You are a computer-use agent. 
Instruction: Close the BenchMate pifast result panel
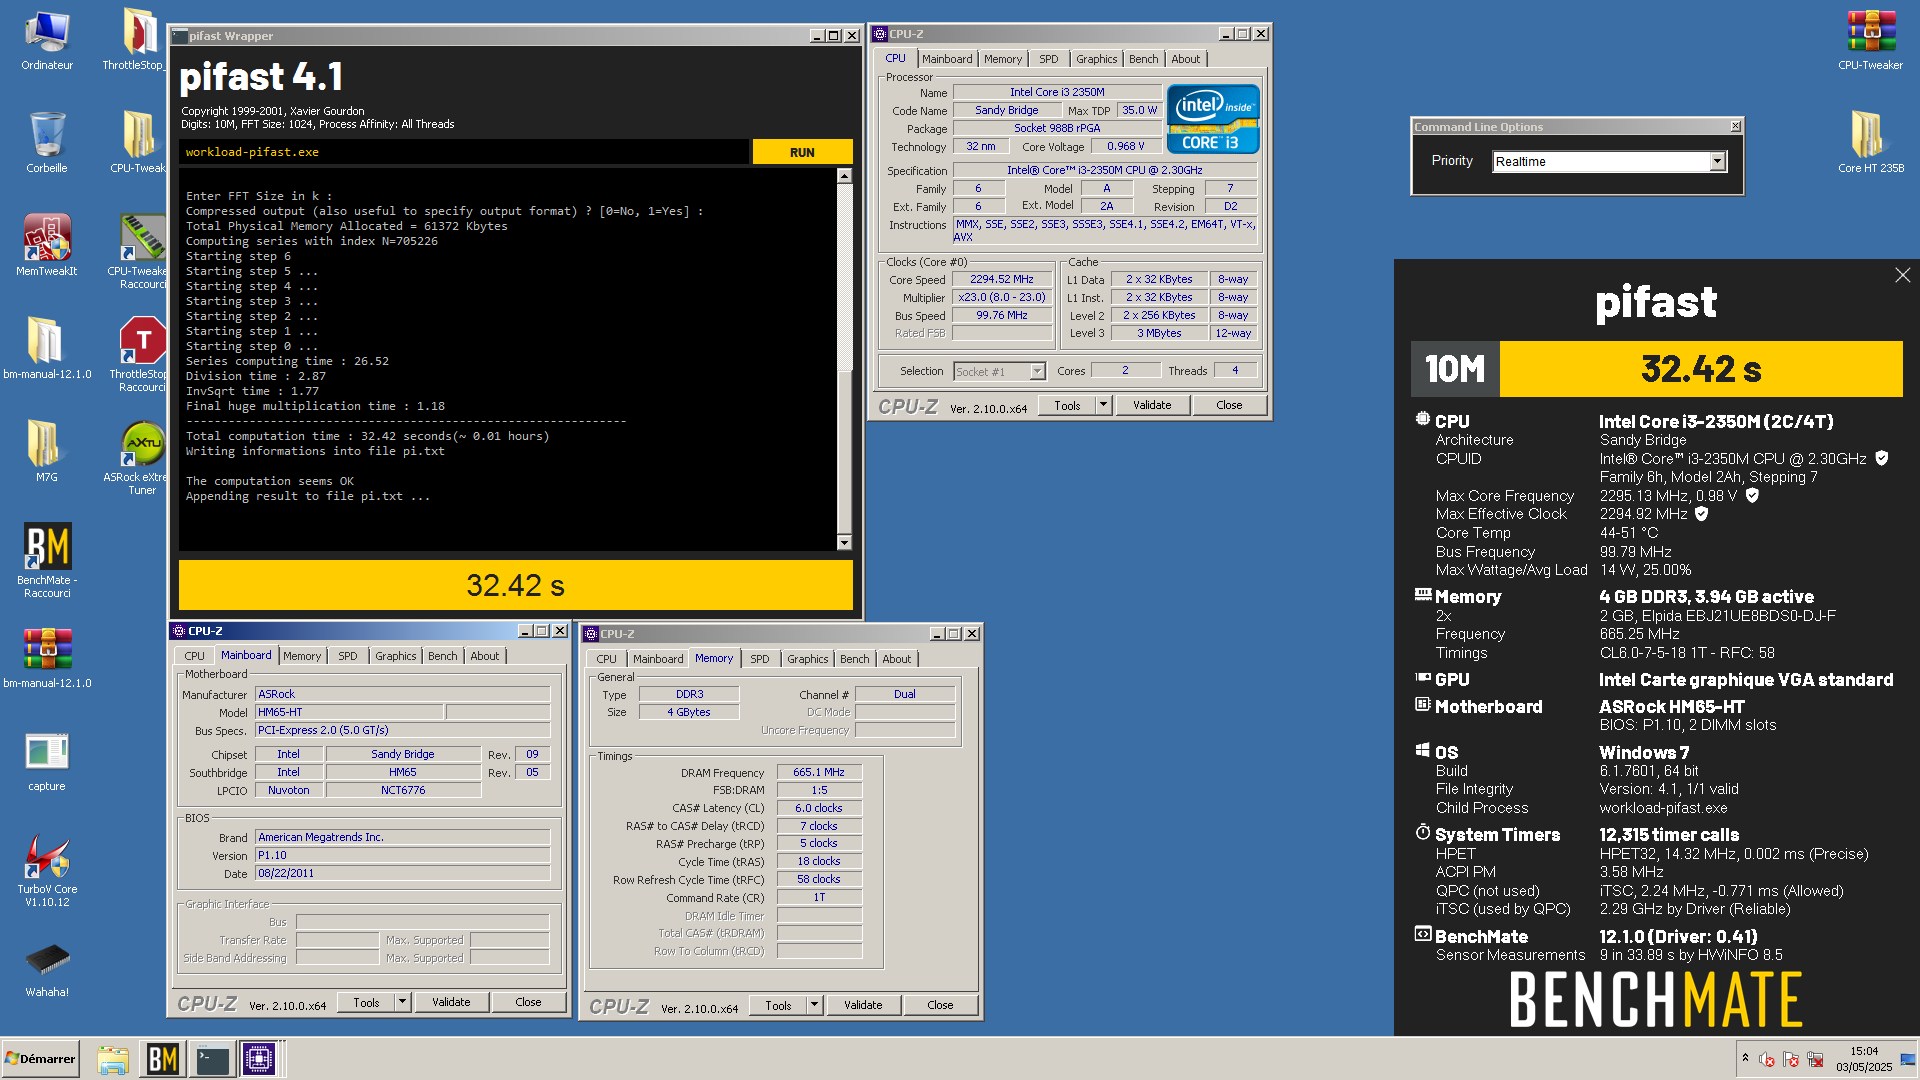coord(1902,275)
